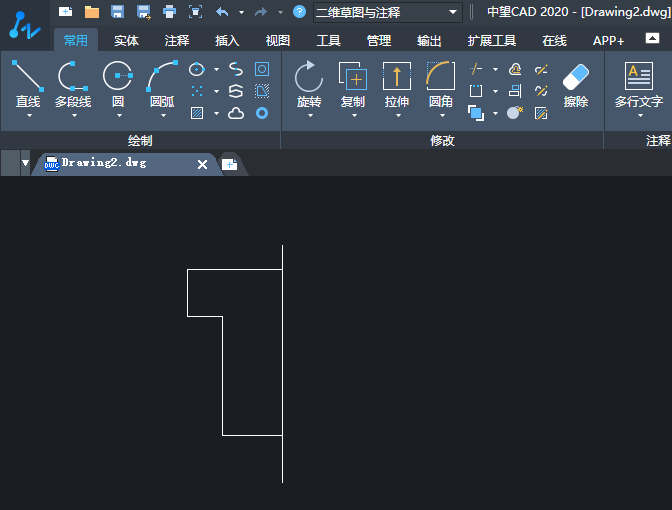
Task: Open the 管理 ribbon tab
Action: click(x=379, y=41)
